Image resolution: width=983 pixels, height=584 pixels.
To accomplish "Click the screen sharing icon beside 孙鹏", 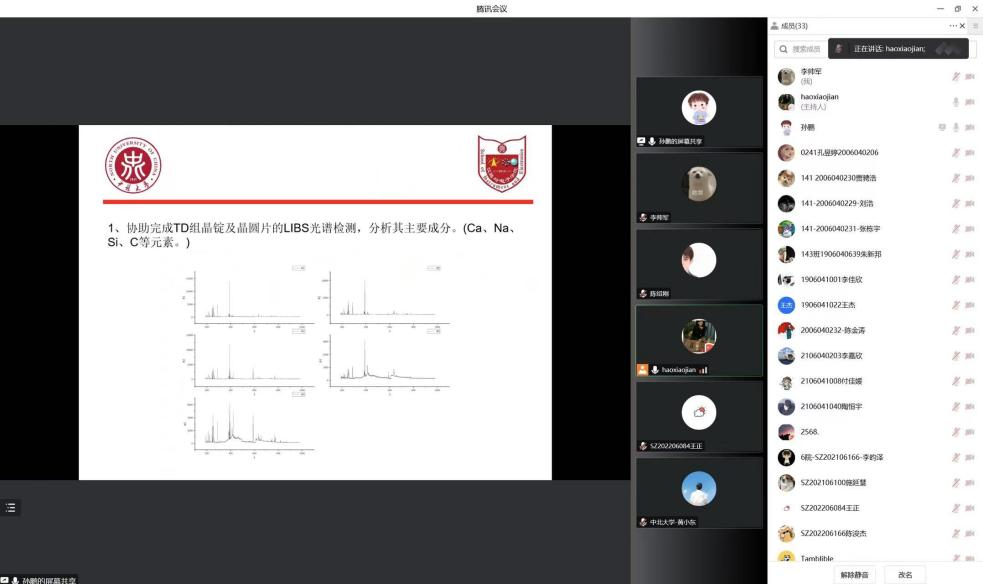I will pyautogui.click(x=941, y=127).
